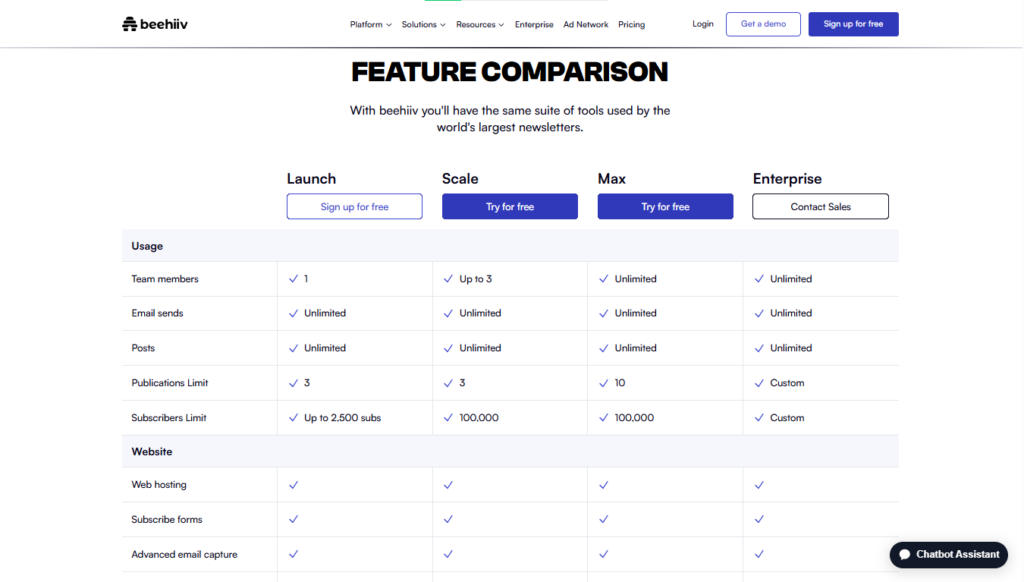
Task: Click checkmark for Enterprise Advanced email capture
Action: [759, 554]
